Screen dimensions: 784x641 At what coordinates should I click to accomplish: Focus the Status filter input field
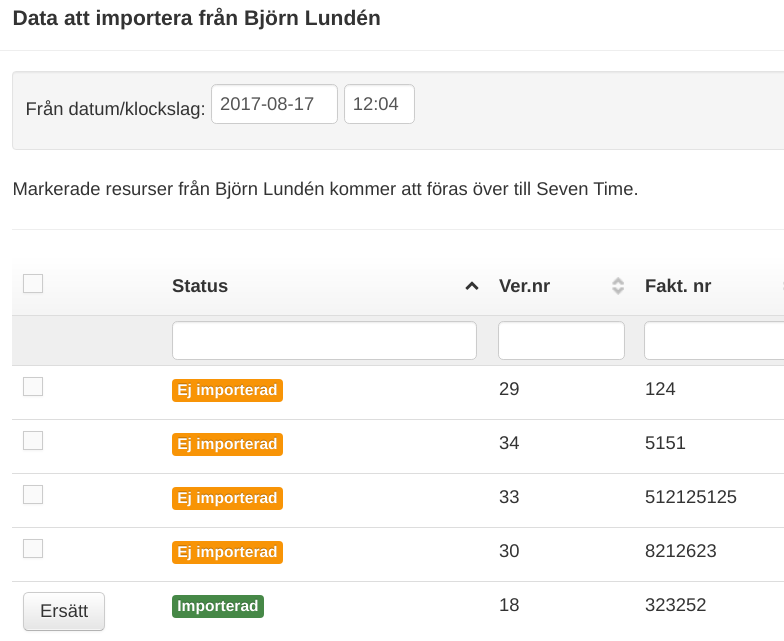pos(324,340)
